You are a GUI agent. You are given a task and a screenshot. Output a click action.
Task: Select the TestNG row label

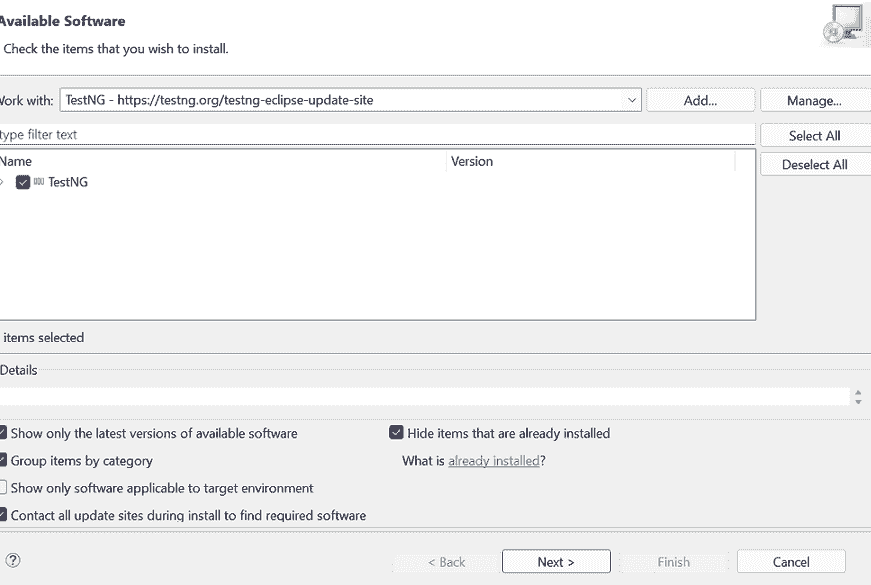tap(68, 182)
